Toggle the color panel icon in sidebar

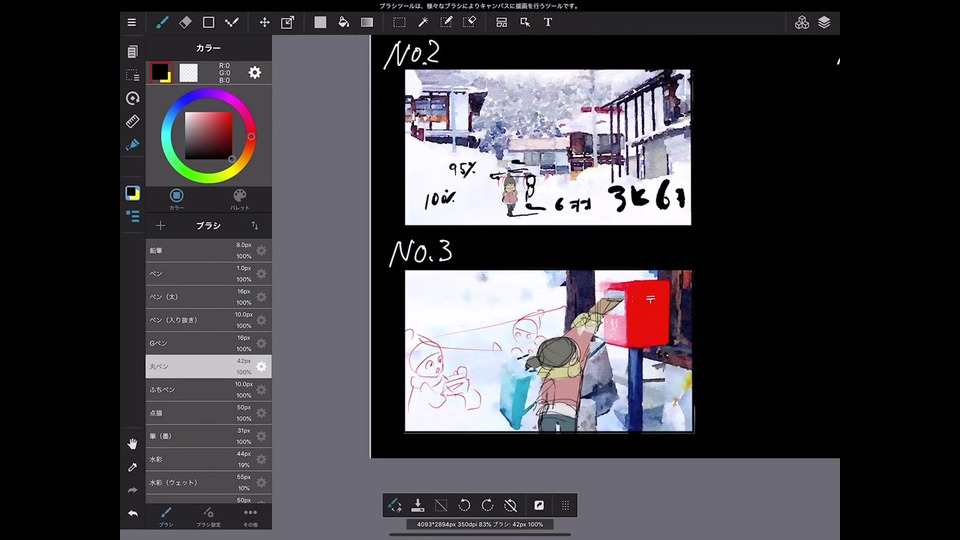tap(132, 193)
